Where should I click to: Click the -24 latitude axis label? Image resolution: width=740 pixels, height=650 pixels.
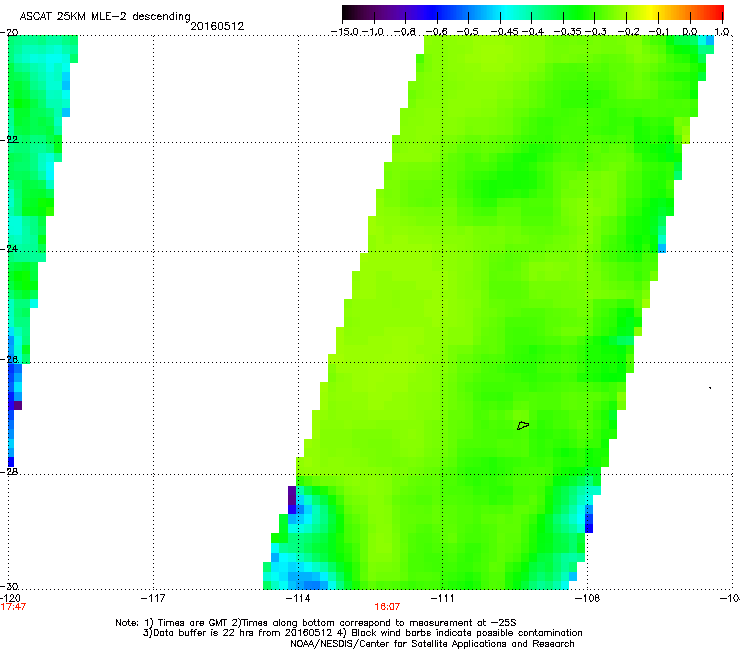coord(9,249)
